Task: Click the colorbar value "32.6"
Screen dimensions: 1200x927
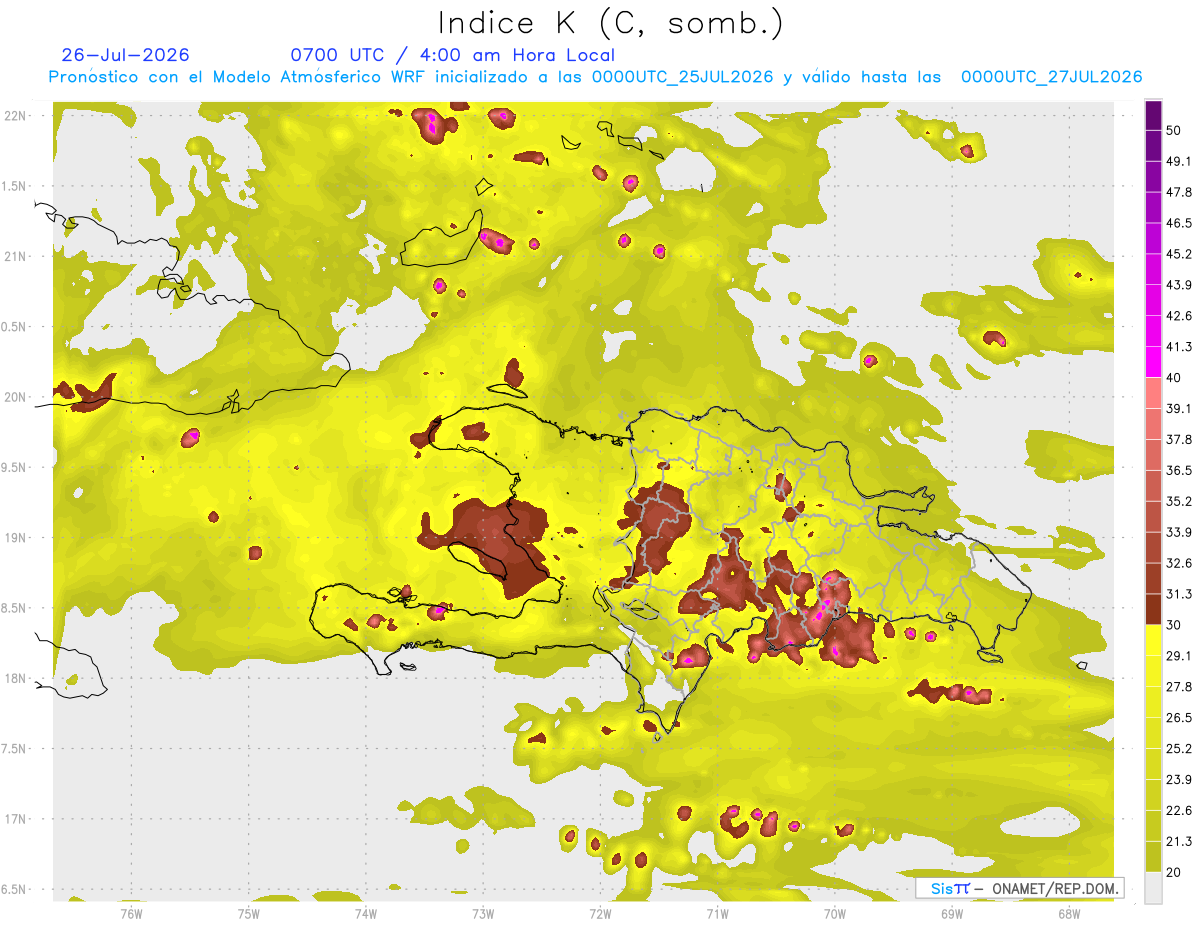Action: coord(1180,563)
